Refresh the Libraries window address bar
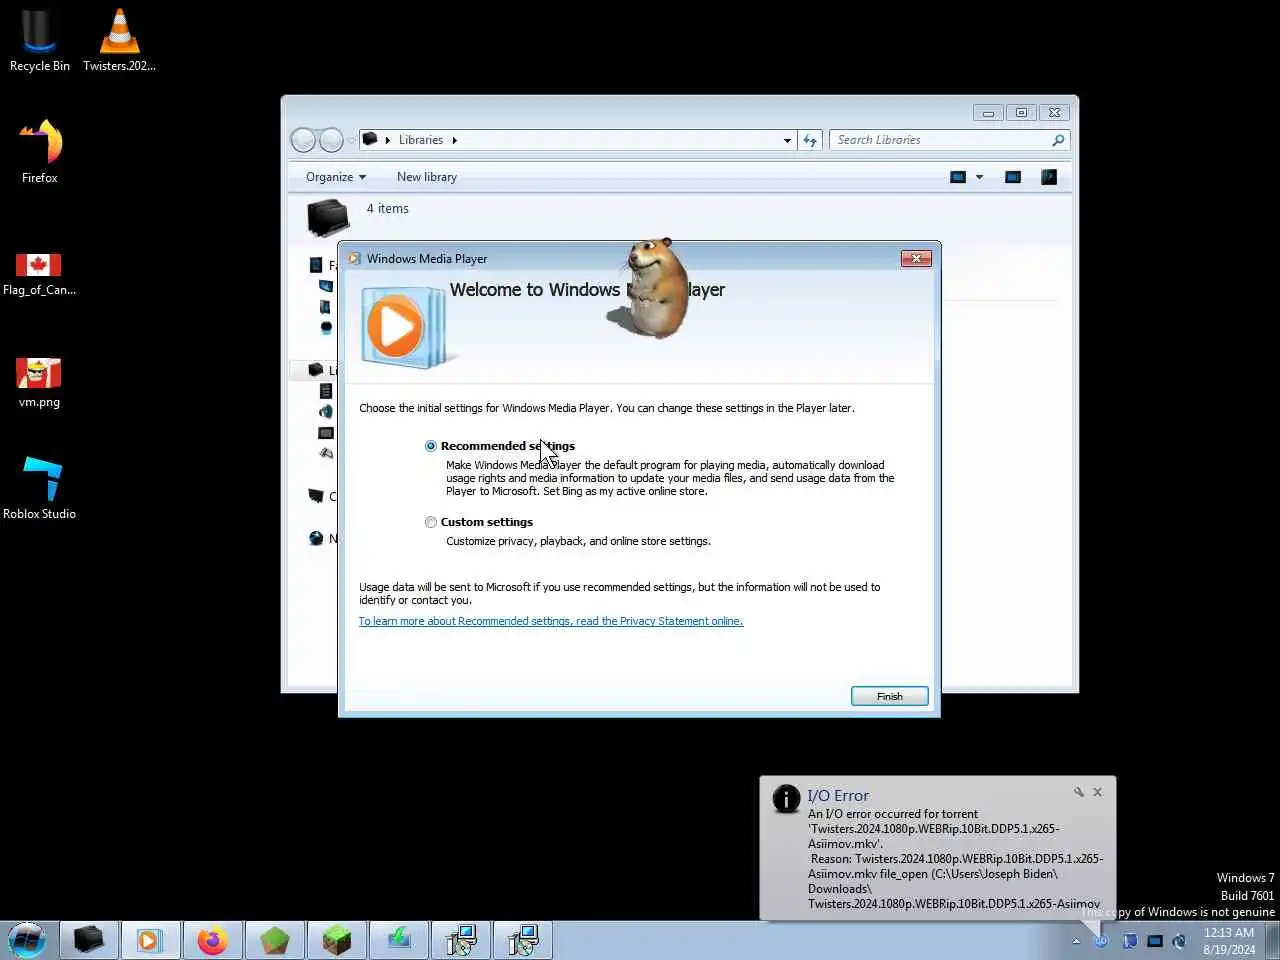The width and height of the screenshot is (1280, 960). tap(810, 140)
